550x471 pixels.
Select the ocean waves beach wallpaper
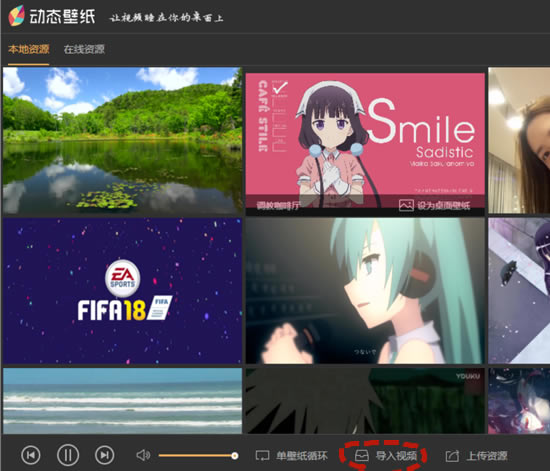(x=122, y=401)
